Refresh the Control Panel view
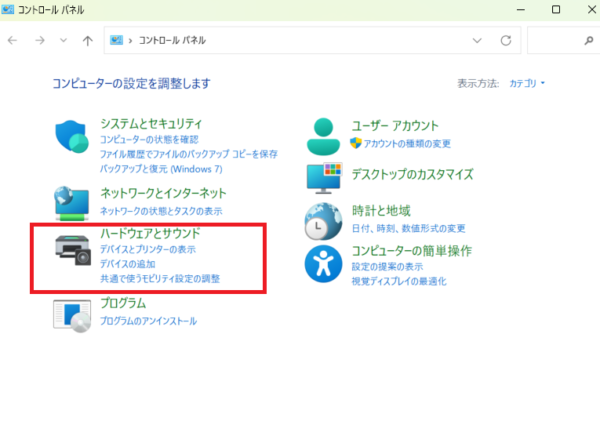 point(506,40)
